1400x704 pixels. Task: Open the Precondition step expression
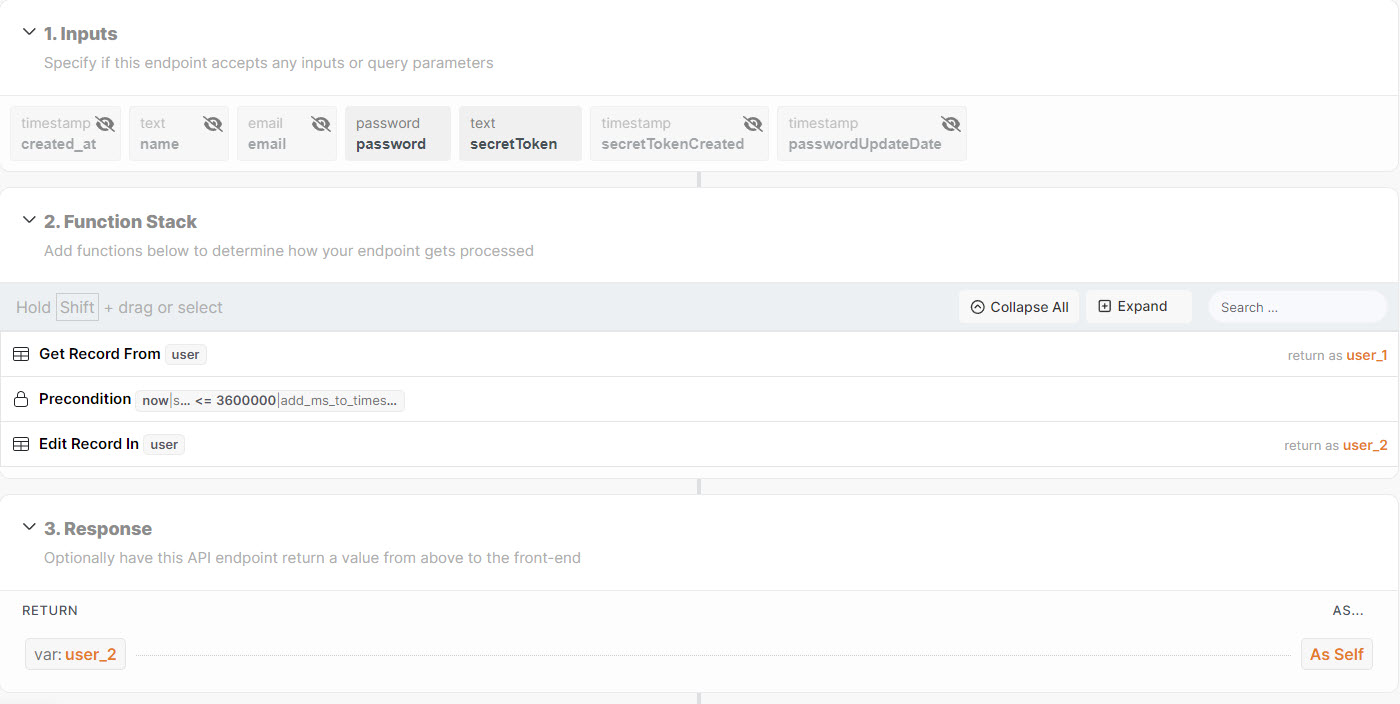click(270, 401)
